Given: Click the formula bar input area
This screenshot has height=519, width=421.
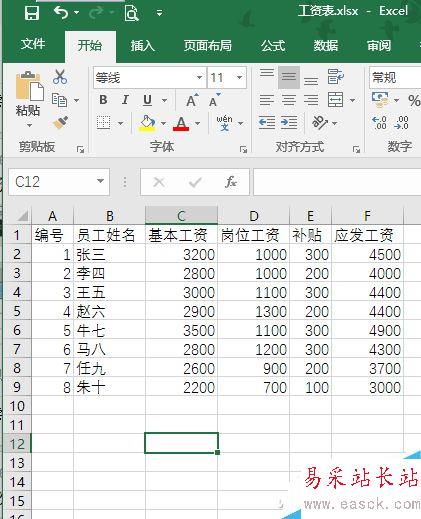Looking at the screenshot, I should click(x=337, y=182).
